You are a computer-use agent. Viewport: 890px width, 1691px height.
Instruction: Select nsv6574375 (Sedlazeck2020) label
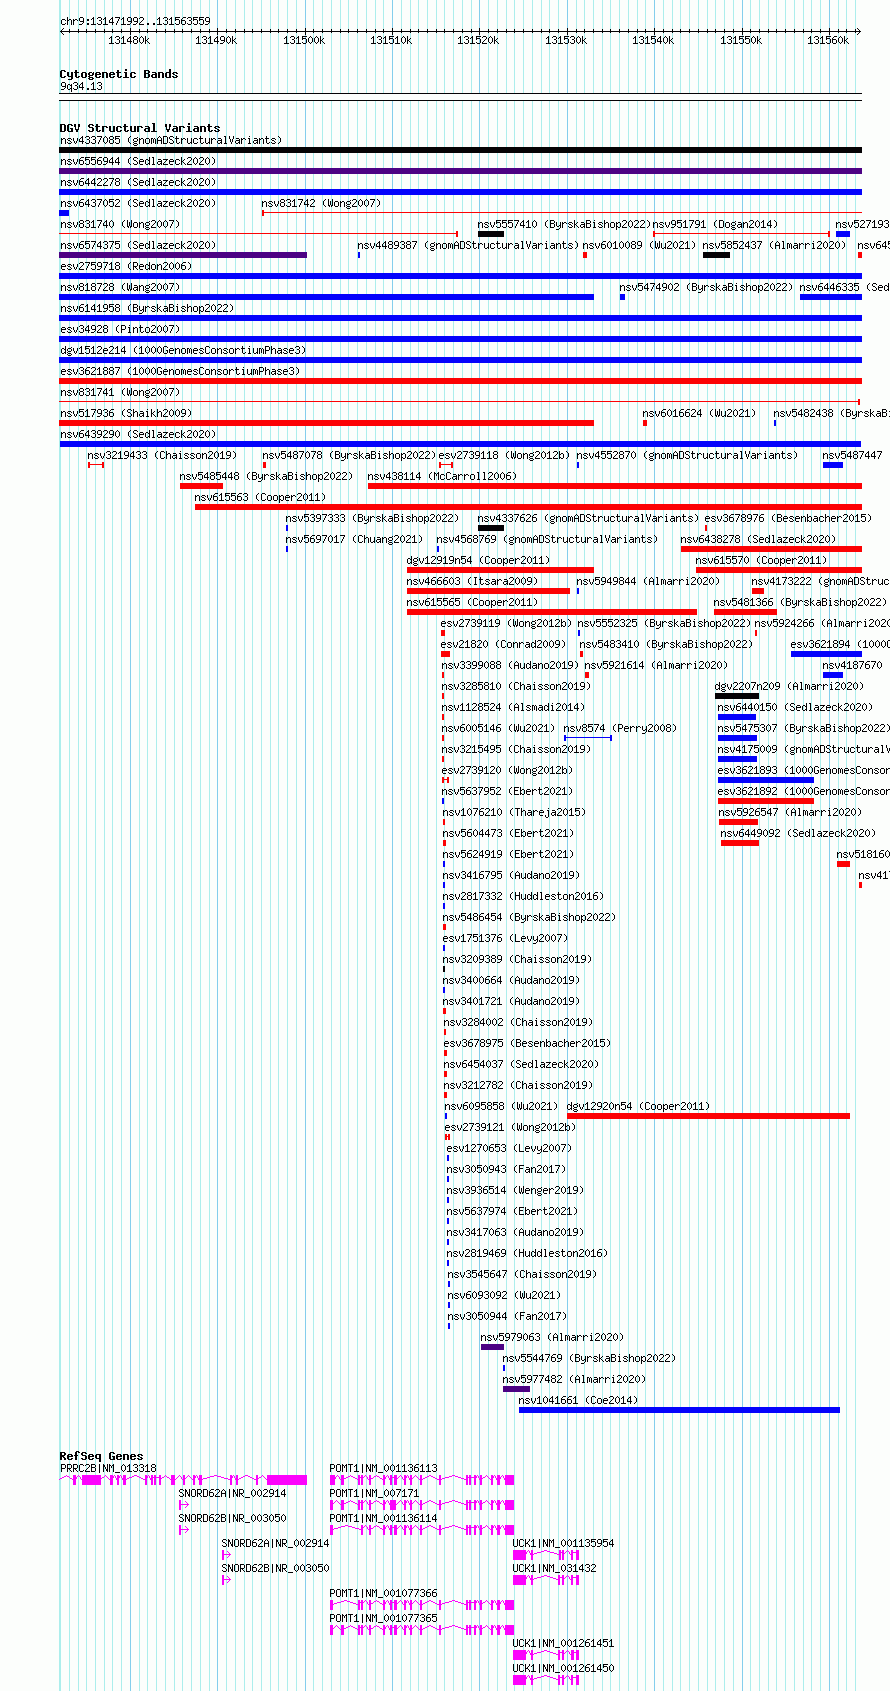[138, 245]
